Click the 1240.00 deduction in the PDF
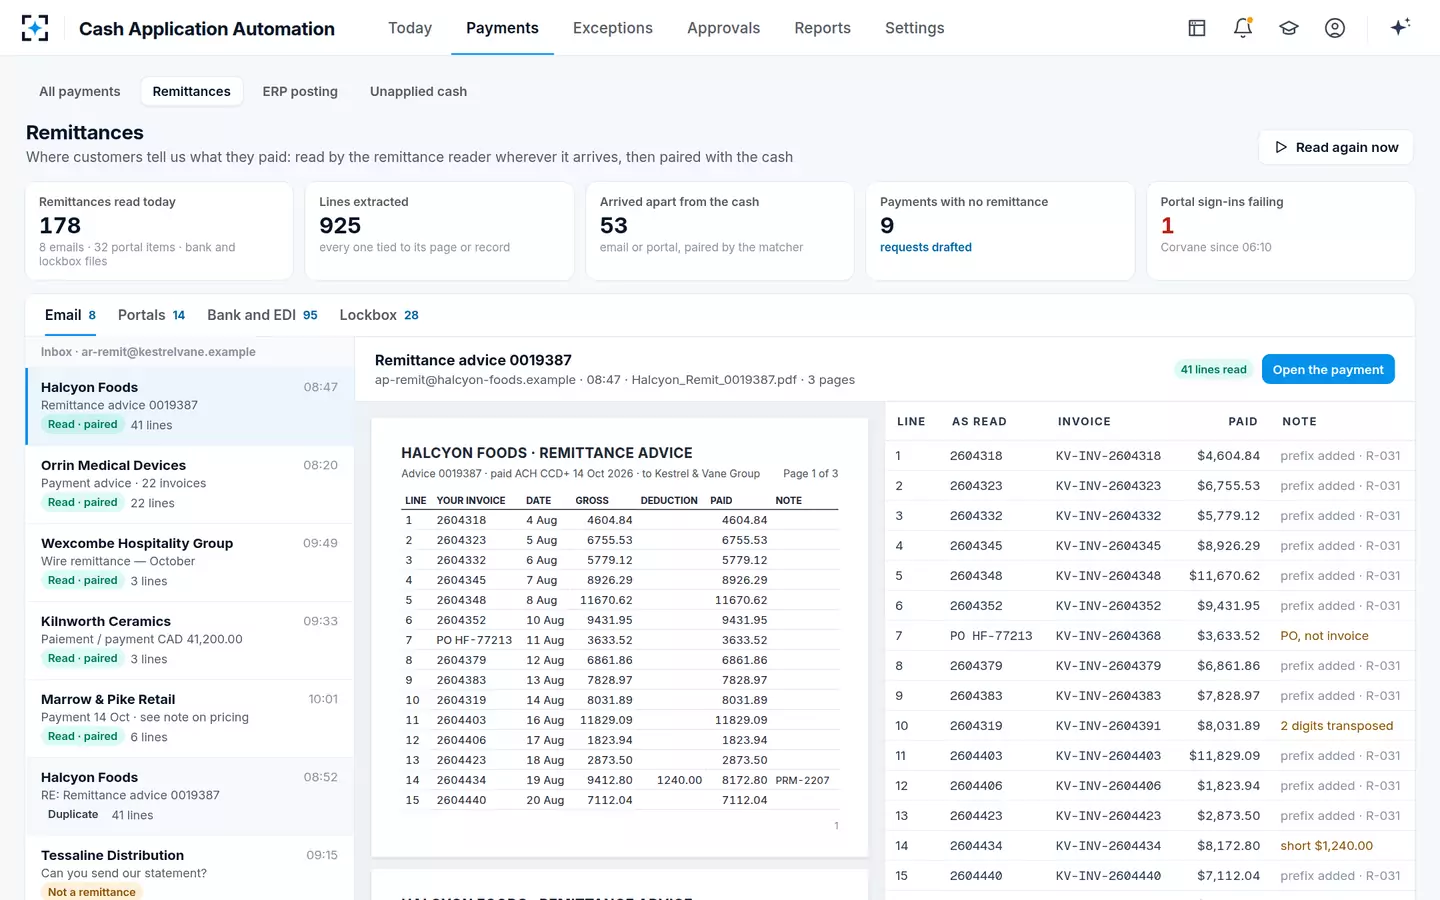The height and width of the screenshot is (900, 1440). coord(679,780)
